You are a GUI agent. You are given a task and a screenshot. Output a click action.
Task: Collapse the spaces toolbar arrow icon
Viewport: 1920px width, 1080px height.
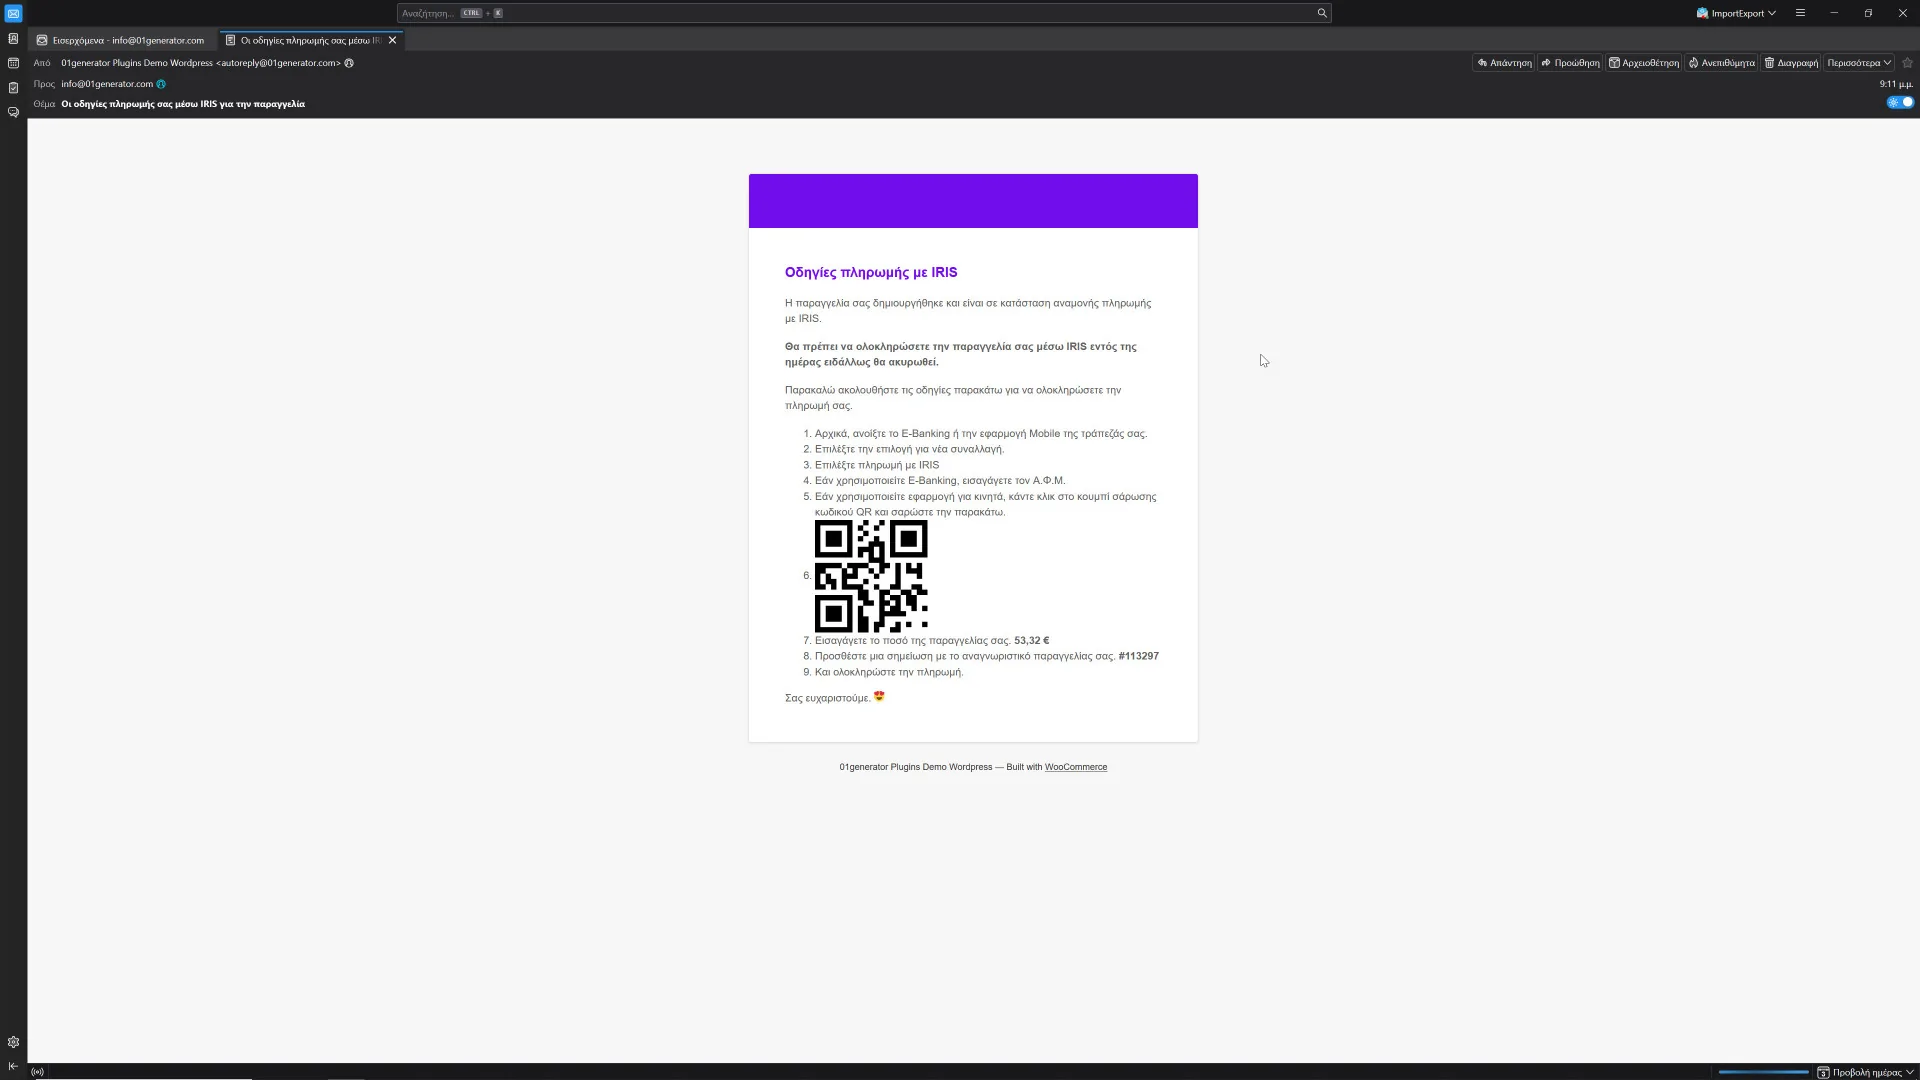point(13,1066)
